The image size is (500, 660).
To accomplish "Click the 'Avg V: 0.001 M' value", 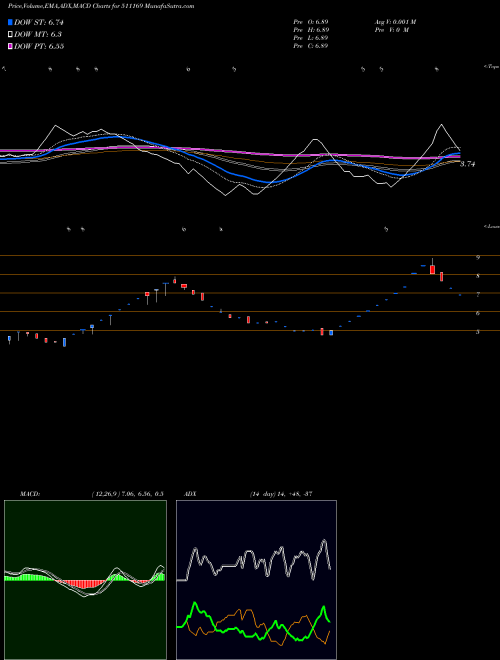I will pos(395,22).
